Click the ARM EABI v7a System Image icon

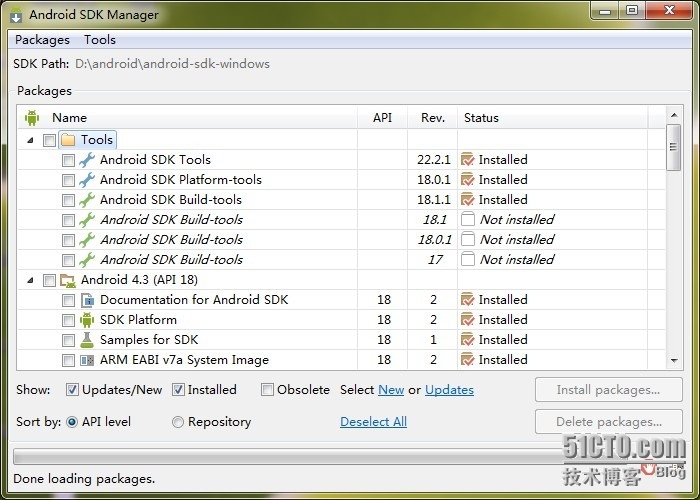click(87, 360)
